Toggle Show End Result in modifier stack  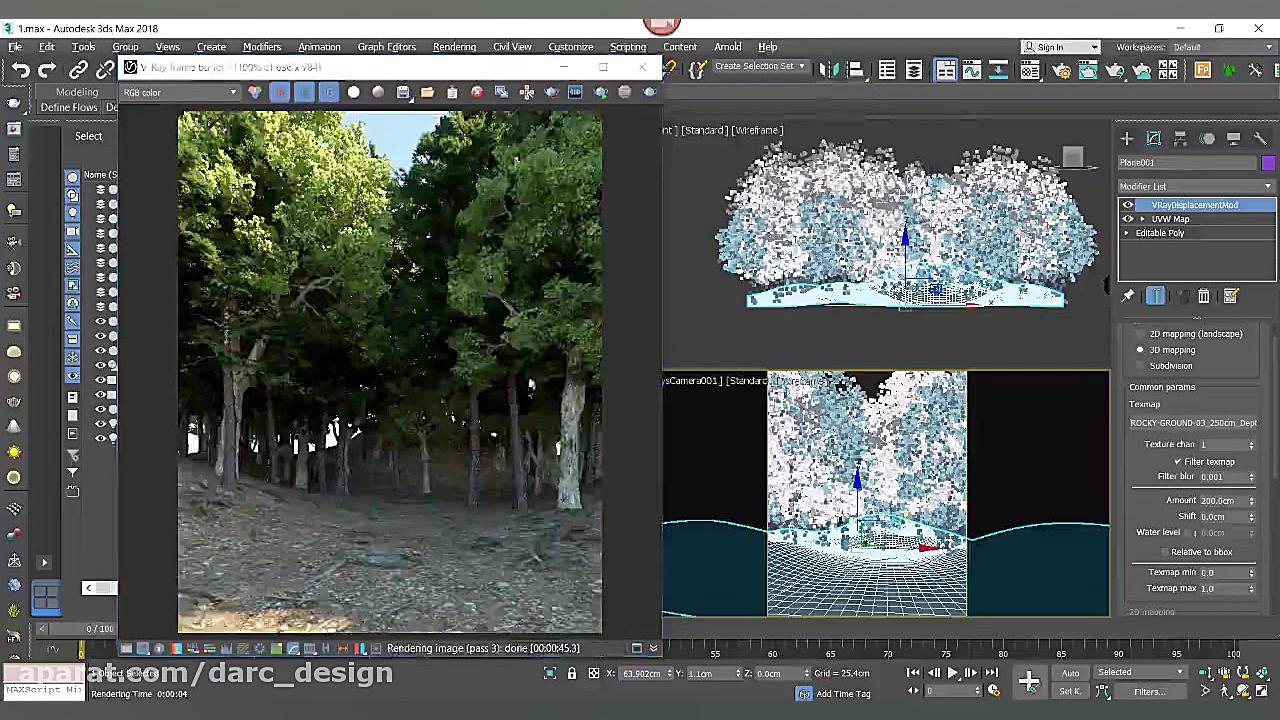(1155, 296)
